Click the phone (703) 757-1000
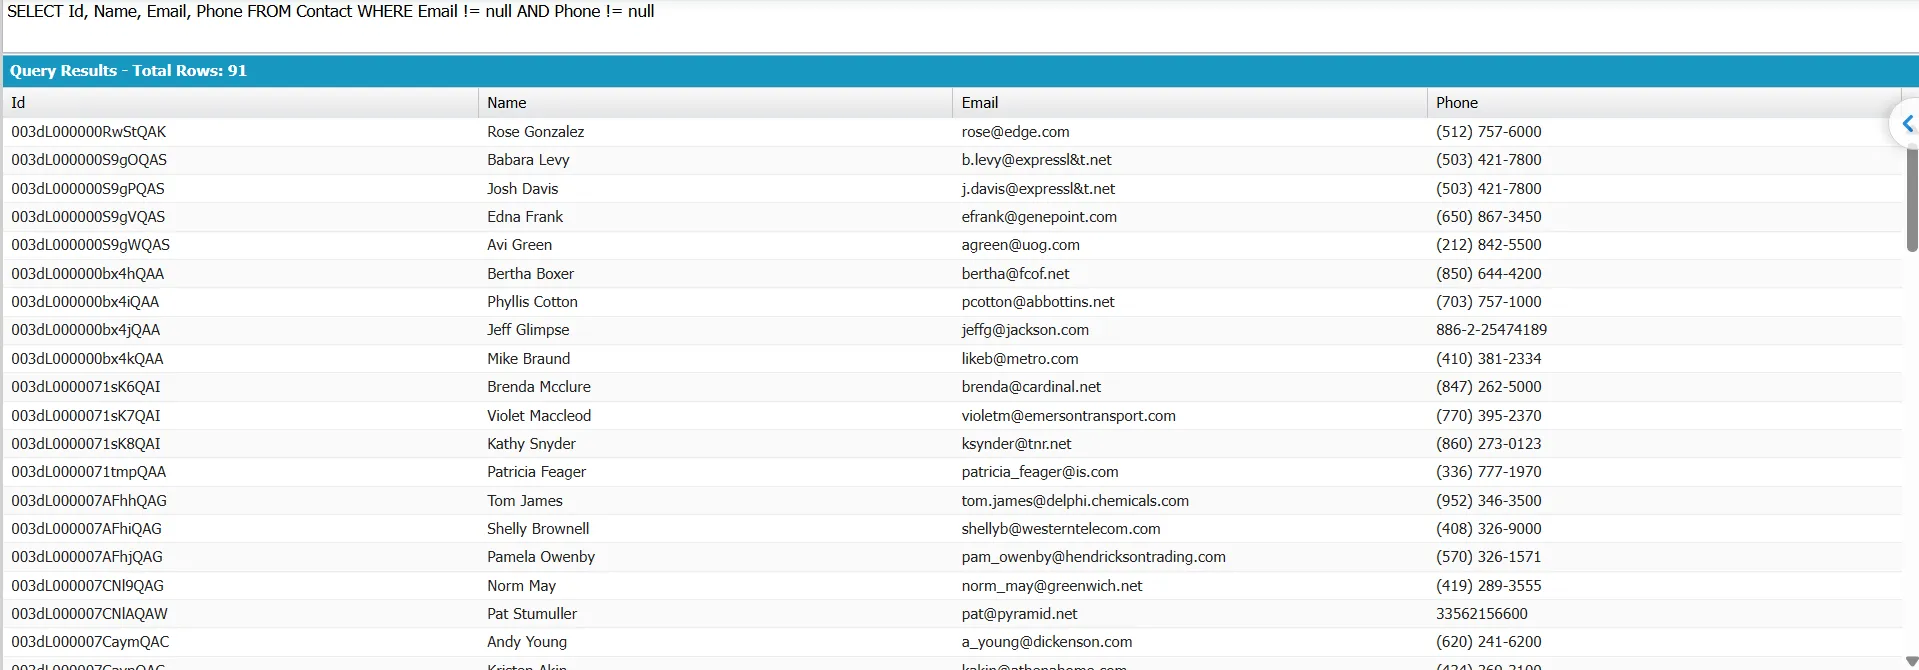1919x670 pixels. click(x=1488, y=302)
